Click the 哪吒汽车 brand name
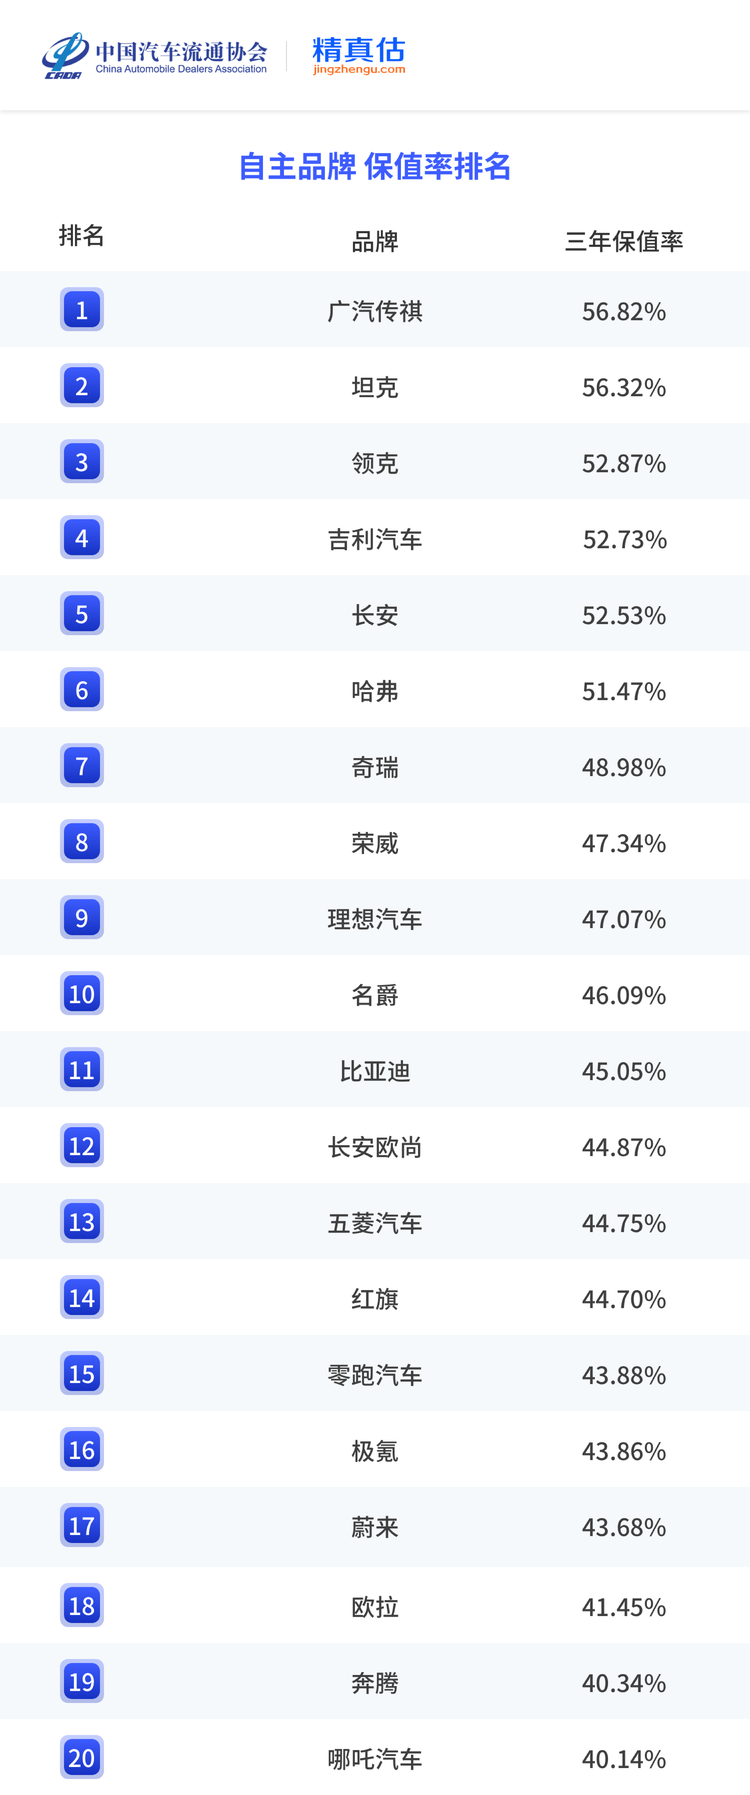750x1795 pixels. 375,1759
